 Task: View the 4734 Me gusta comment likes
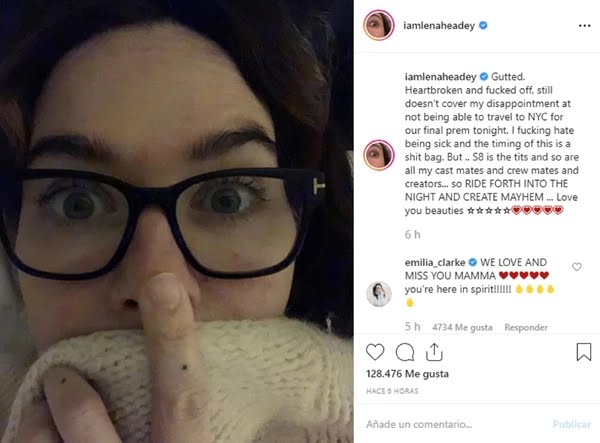coord(462,327)
